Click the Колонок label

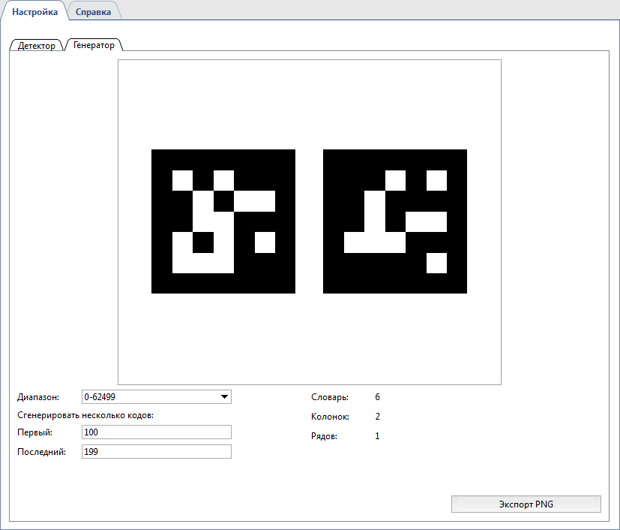331,417
